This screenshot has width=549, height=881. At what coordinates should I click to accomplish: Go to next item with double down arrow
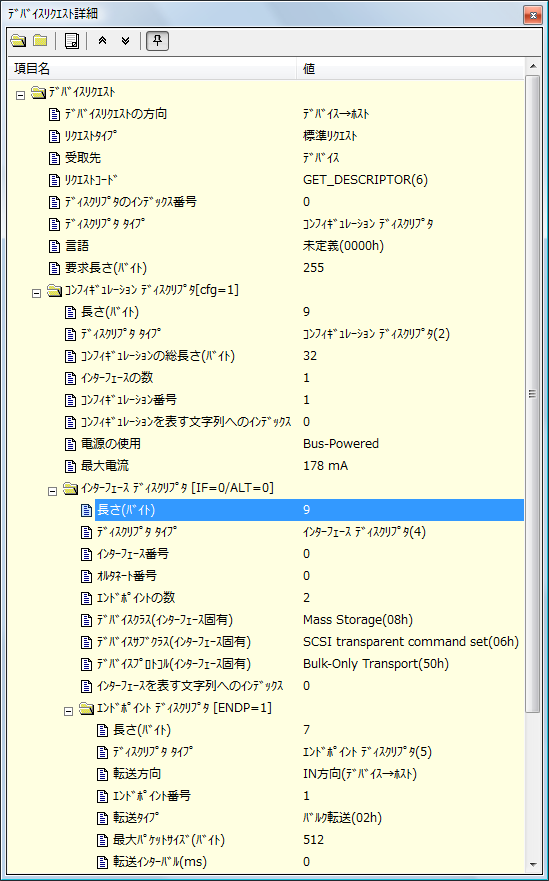(x=125, y=40)
